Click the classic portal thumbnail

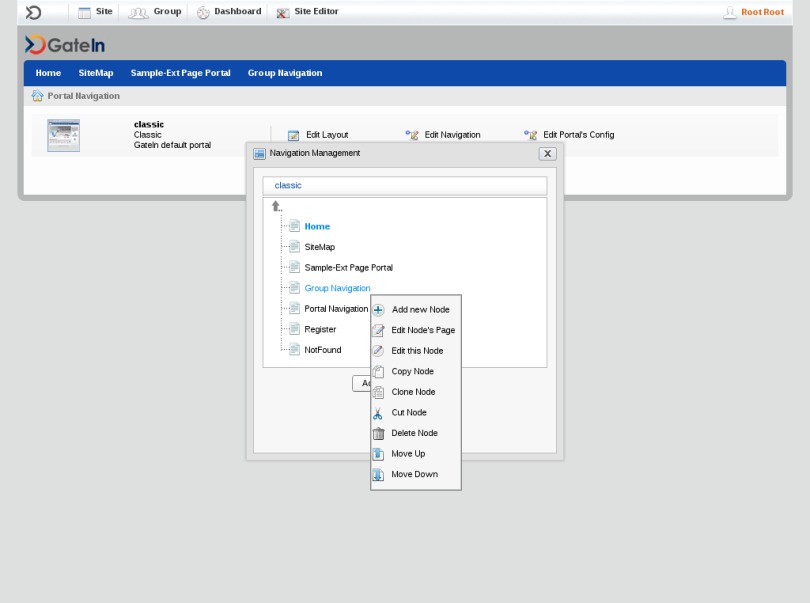[64, 135]
